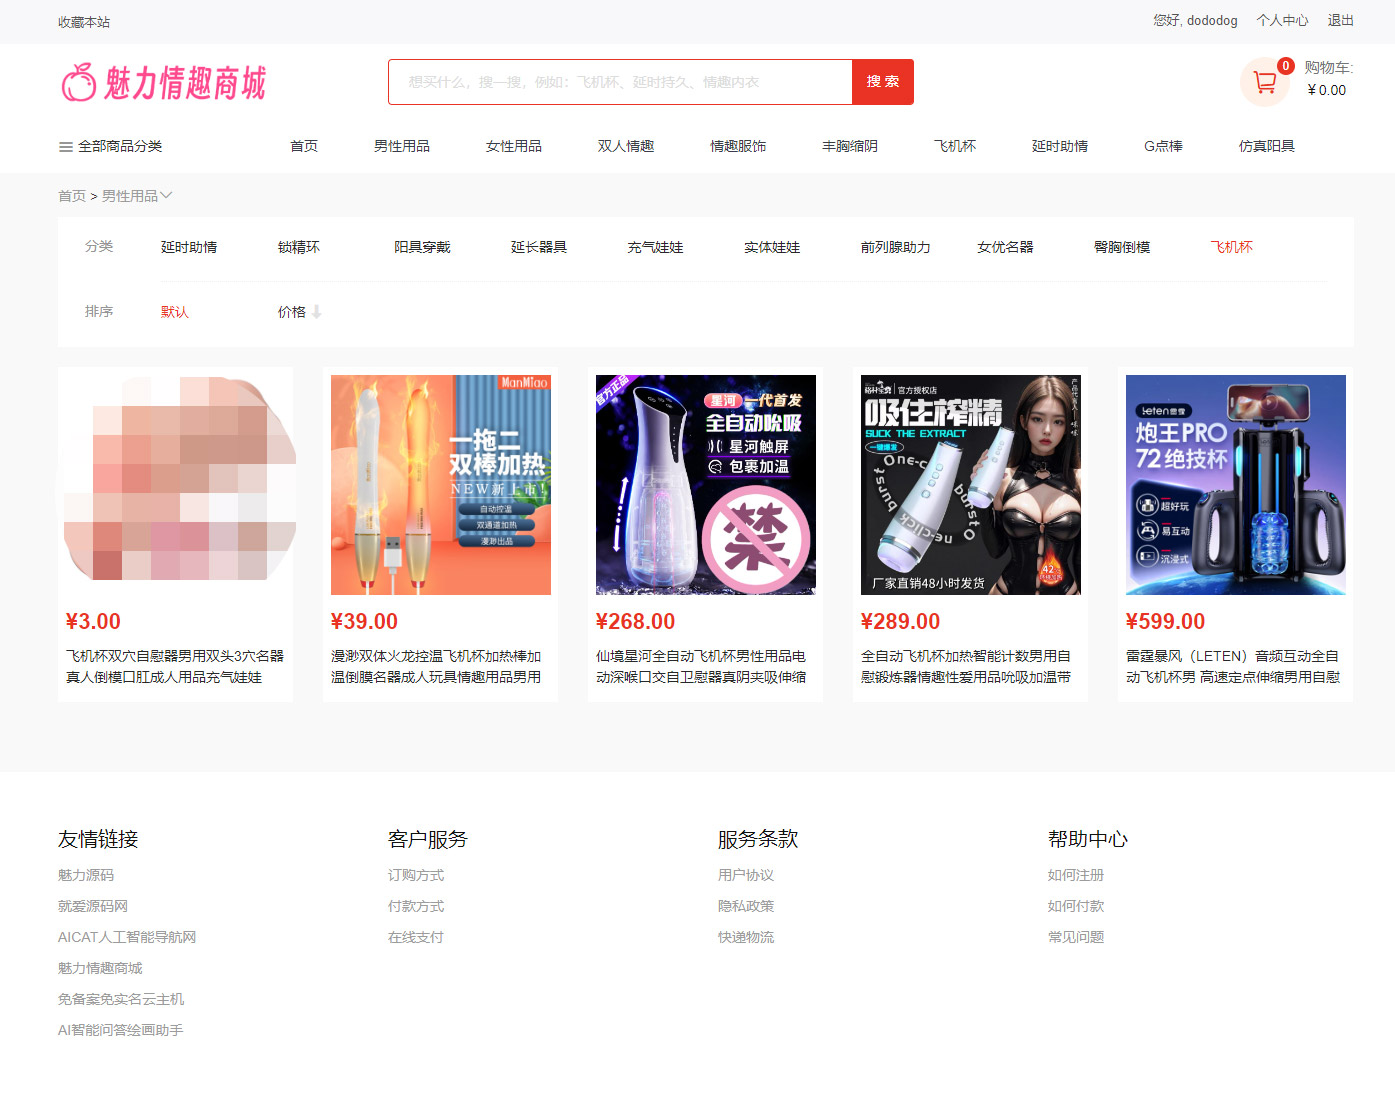Viewport: 1395px width, 1100px height.
Task: Open 就爱源码网 footer link
Action: pyautogui.click(x=93, y=906)
